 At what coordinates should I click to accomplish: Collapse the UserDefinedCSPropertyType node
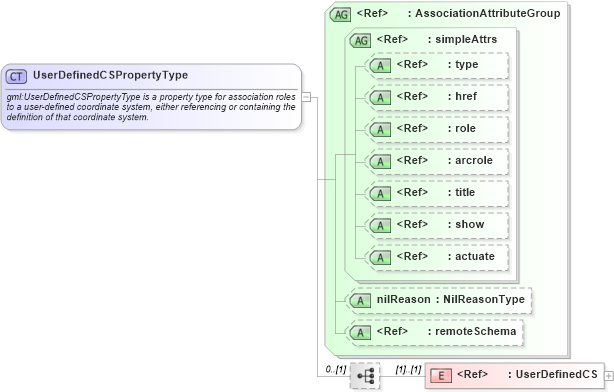pyautogui.click(x=306, y=97)
